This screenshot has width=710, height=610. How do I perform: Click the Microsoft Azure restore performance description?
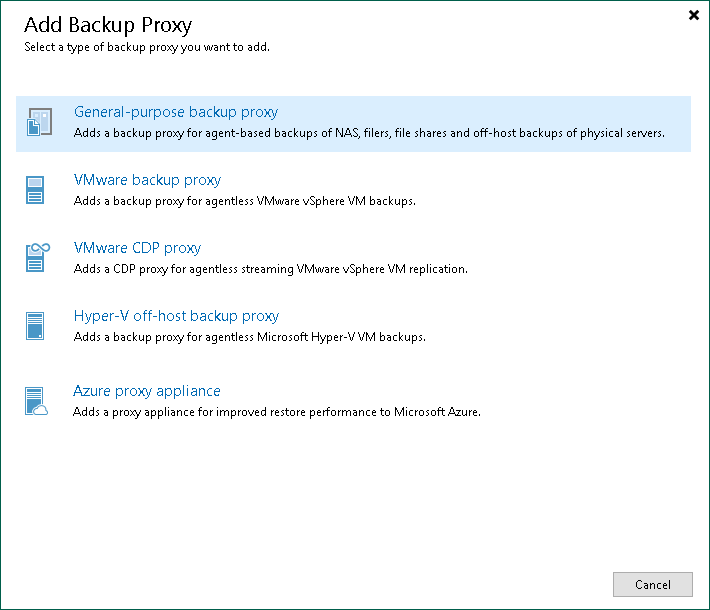click(277, 411)
